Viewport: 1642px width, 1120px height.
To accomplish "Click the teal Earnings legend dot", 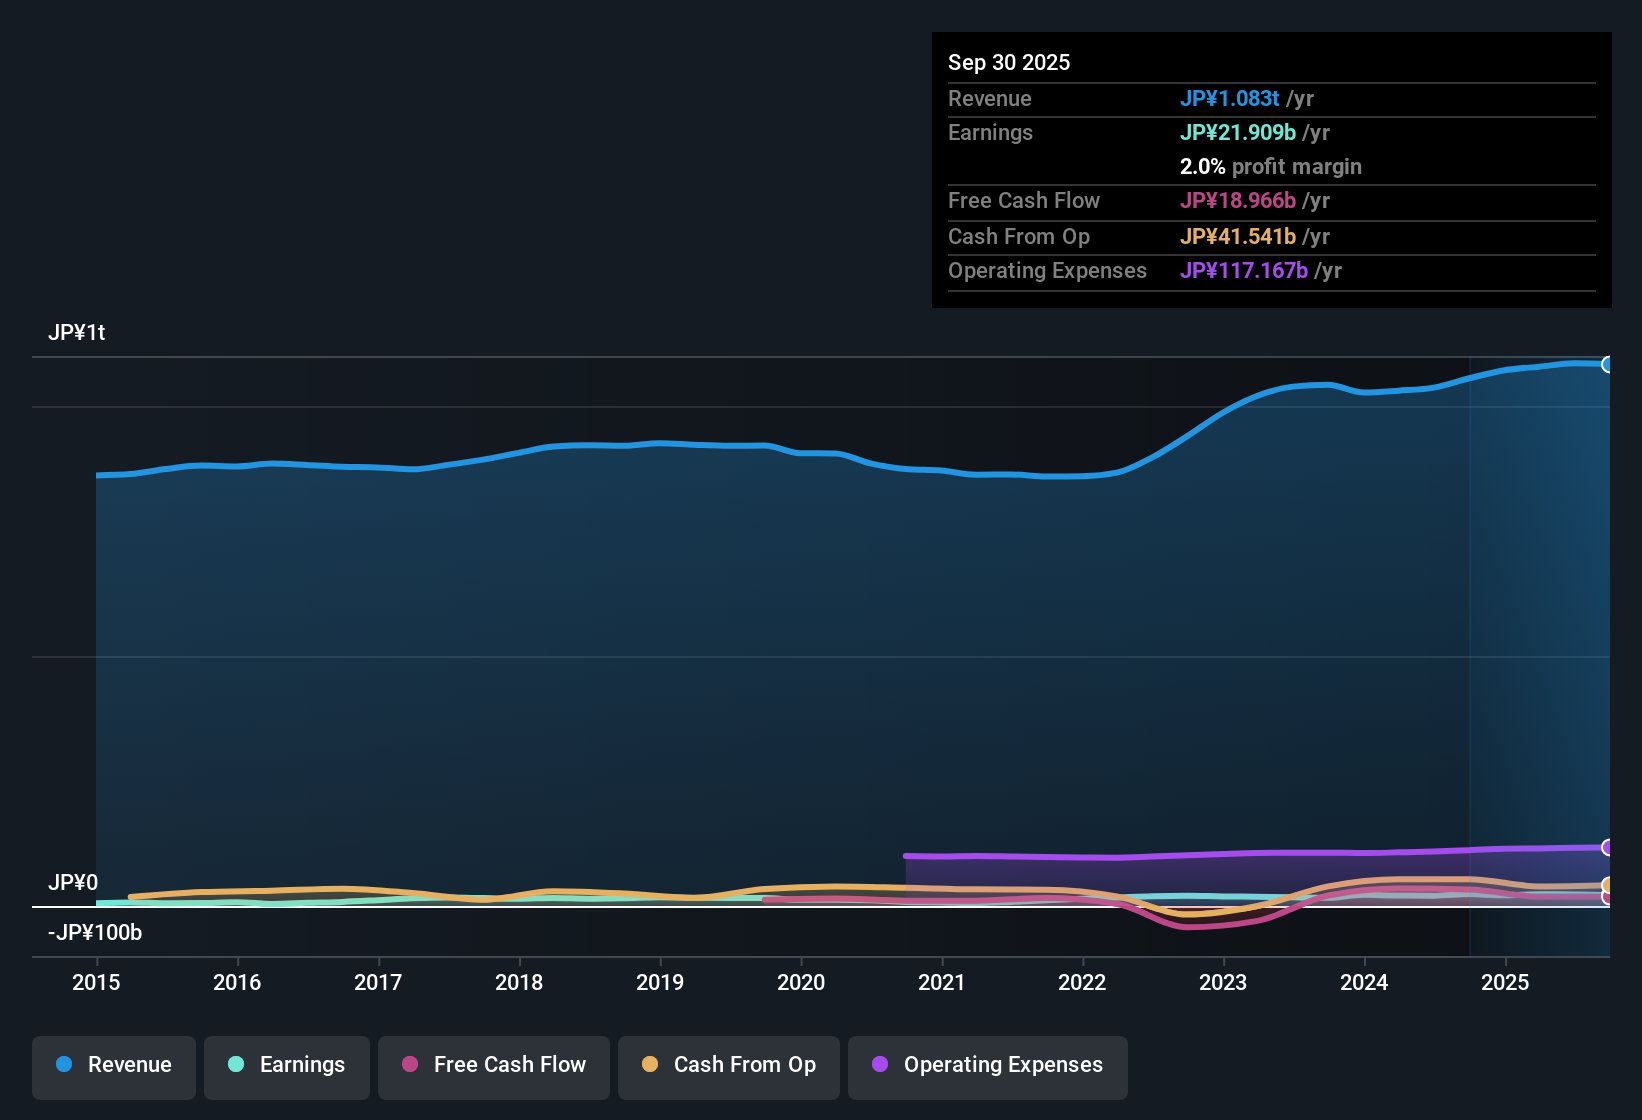I will pos(235,1065).
